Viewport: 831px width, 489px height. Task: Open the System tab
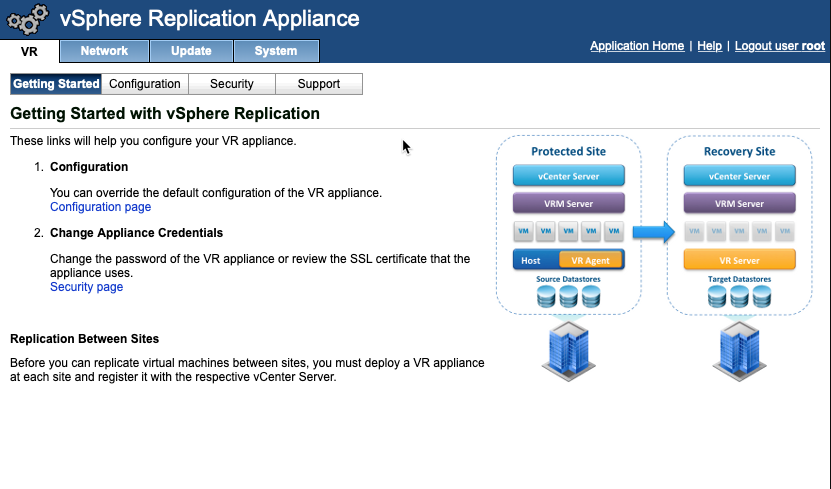(x=276, y=51)
